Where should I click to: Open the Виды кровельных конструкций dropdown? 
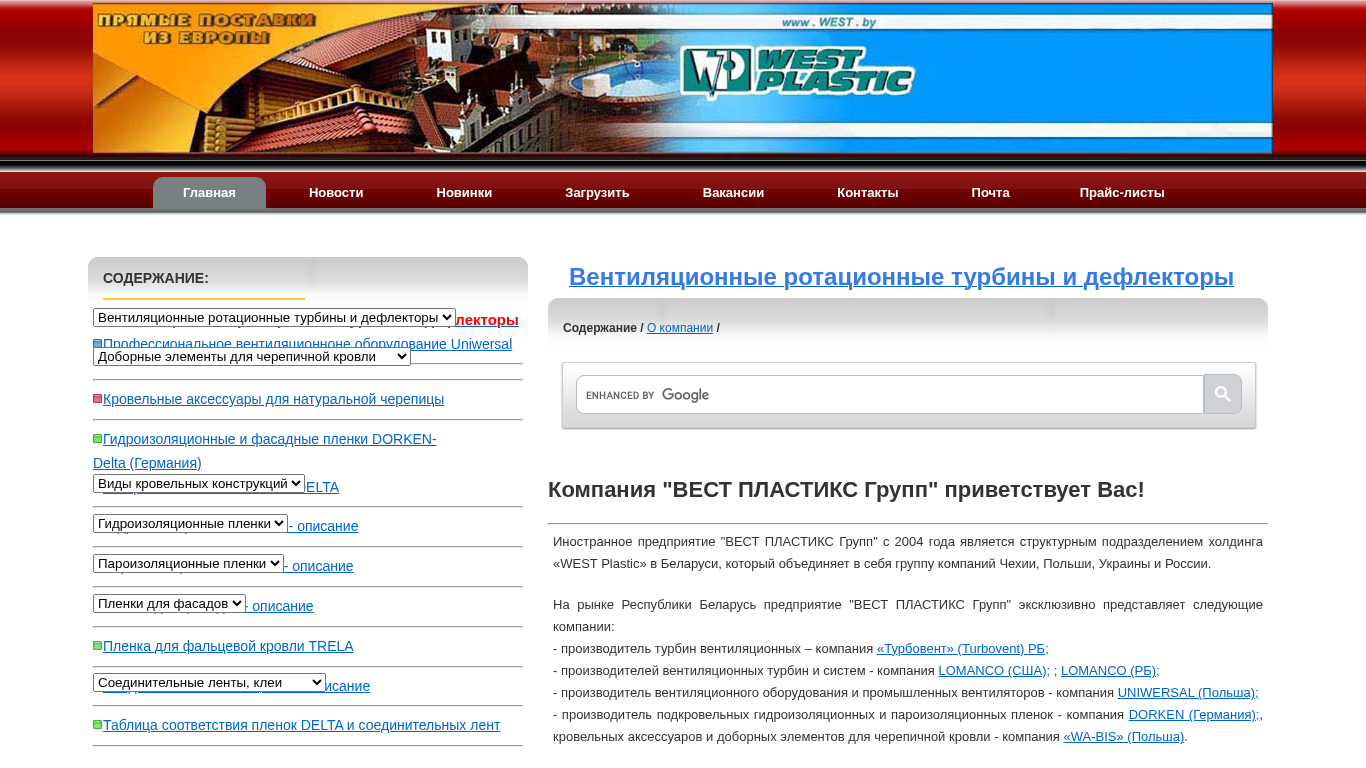199,483
